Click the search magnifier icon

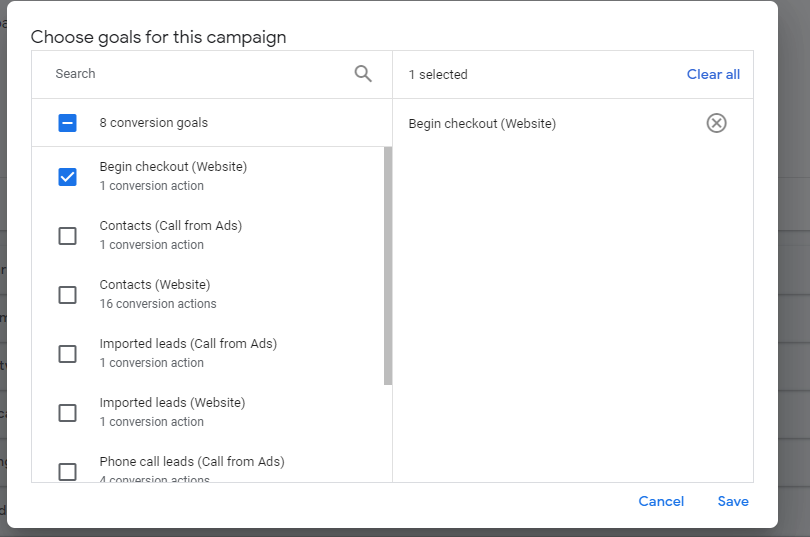click(363, 74)
